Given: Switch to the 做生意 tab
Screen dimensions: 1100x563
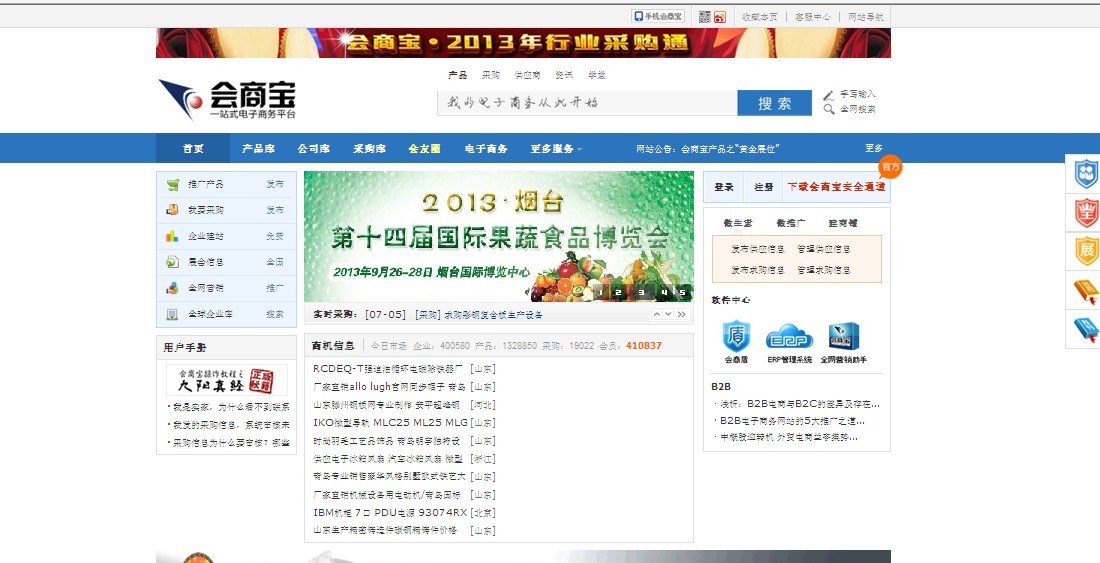Looking at the screenshot, I should pyautogui.click(x=738, y=223).
